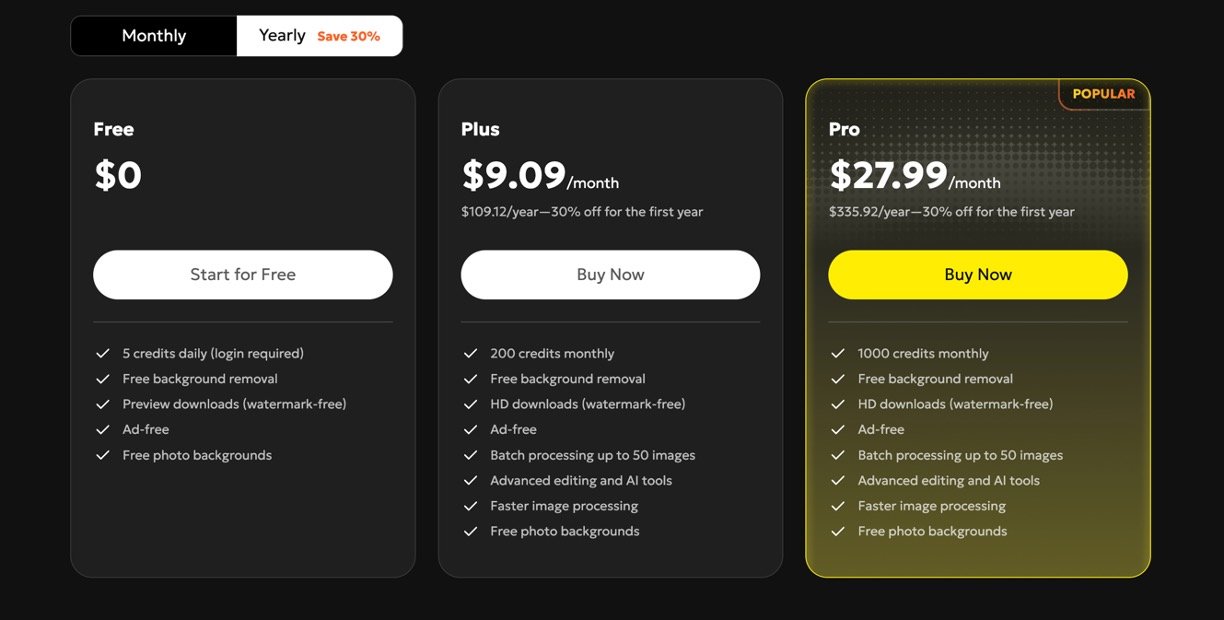1224x620 pixels.
Task: Click checkmark beside 5 credits daily
Action: 102,354
